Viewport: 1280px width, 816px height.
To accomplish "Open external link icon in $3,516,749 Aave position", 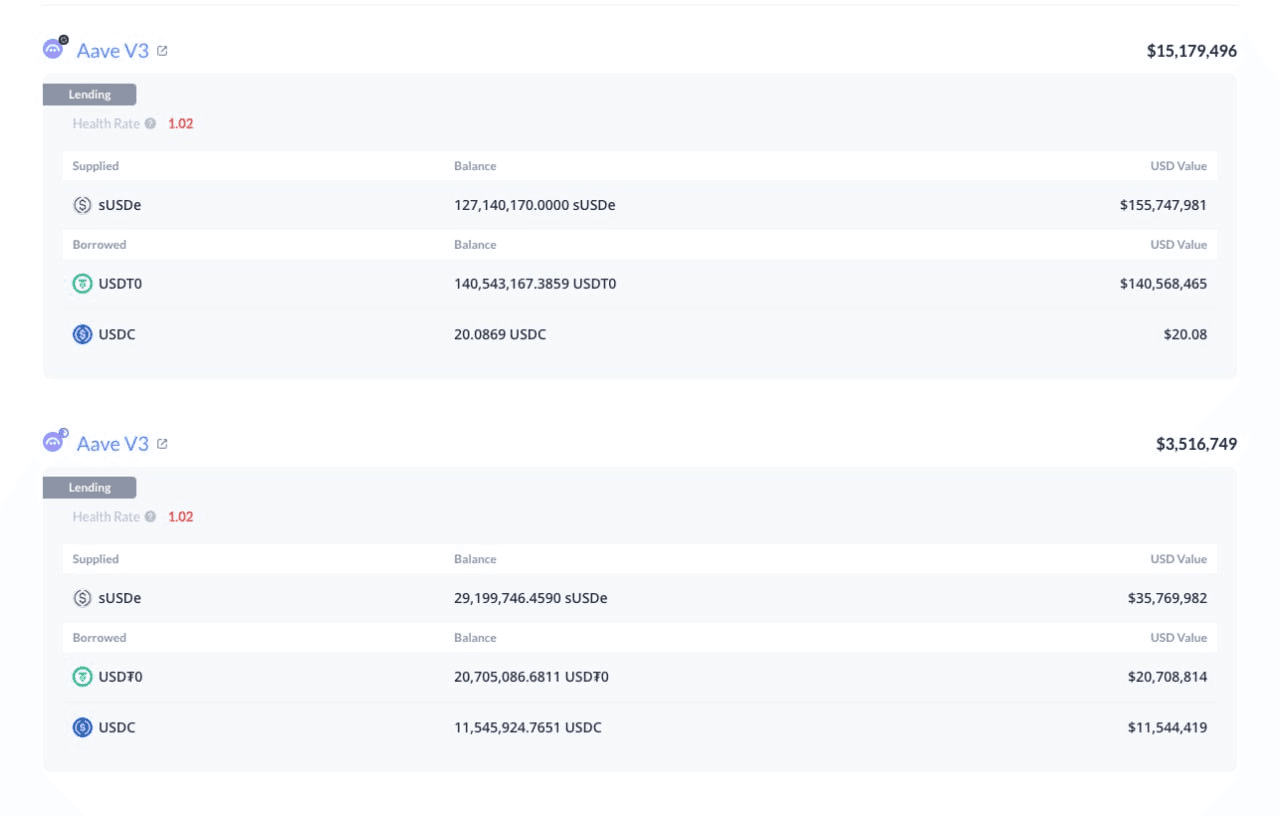I will point(163,443).
